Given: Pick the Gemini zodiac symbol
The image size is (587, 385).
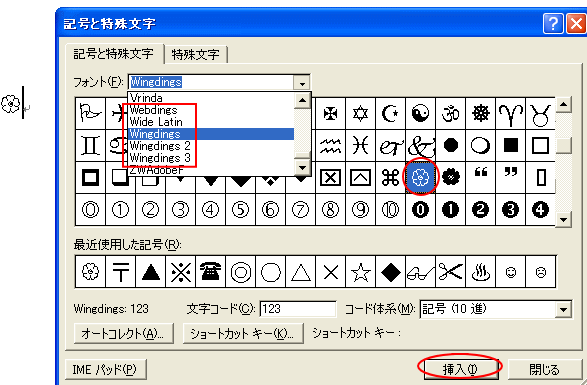Looking at the screenshot, I should tap(90, 145).
